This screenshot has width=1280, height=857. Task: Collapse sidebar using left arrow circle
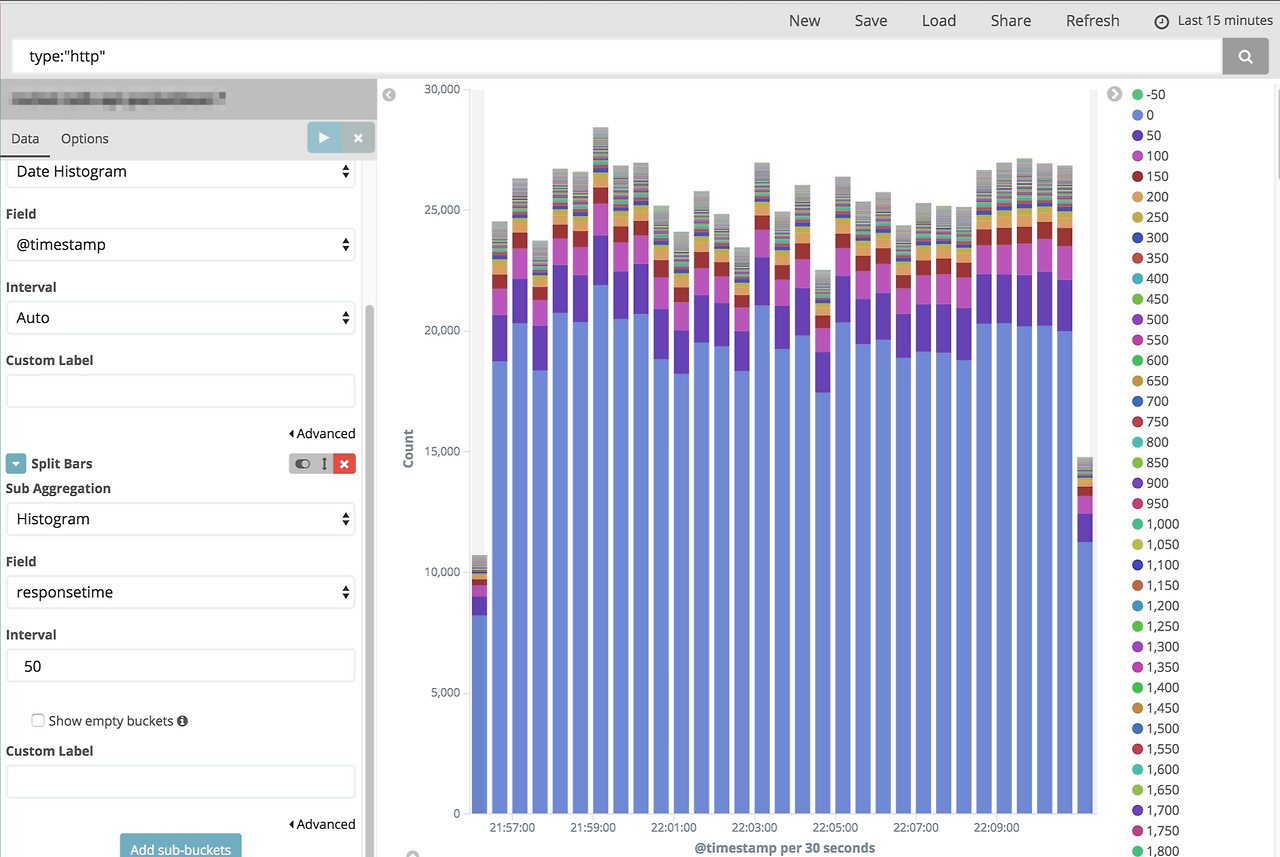pos(389,94)
